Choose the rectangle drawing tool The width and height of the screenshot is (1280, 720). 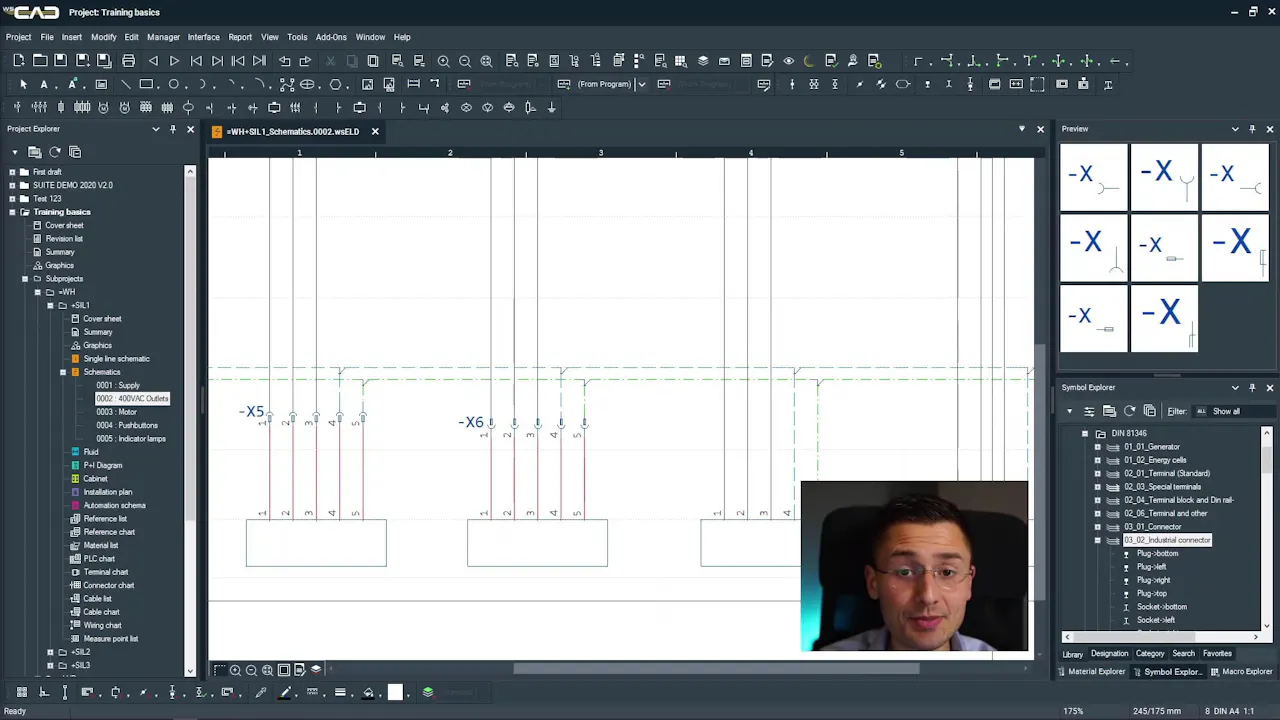click(x=146, y=84)
